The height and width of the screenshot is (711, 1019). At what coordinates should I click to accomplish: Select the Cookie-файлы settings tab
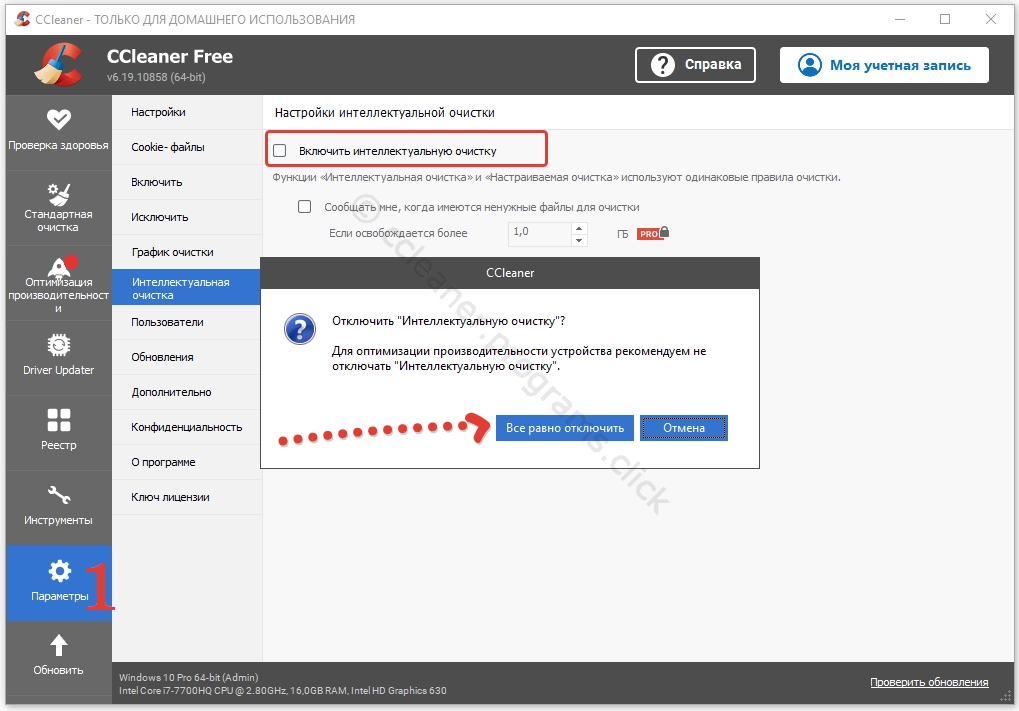(168, 147)
